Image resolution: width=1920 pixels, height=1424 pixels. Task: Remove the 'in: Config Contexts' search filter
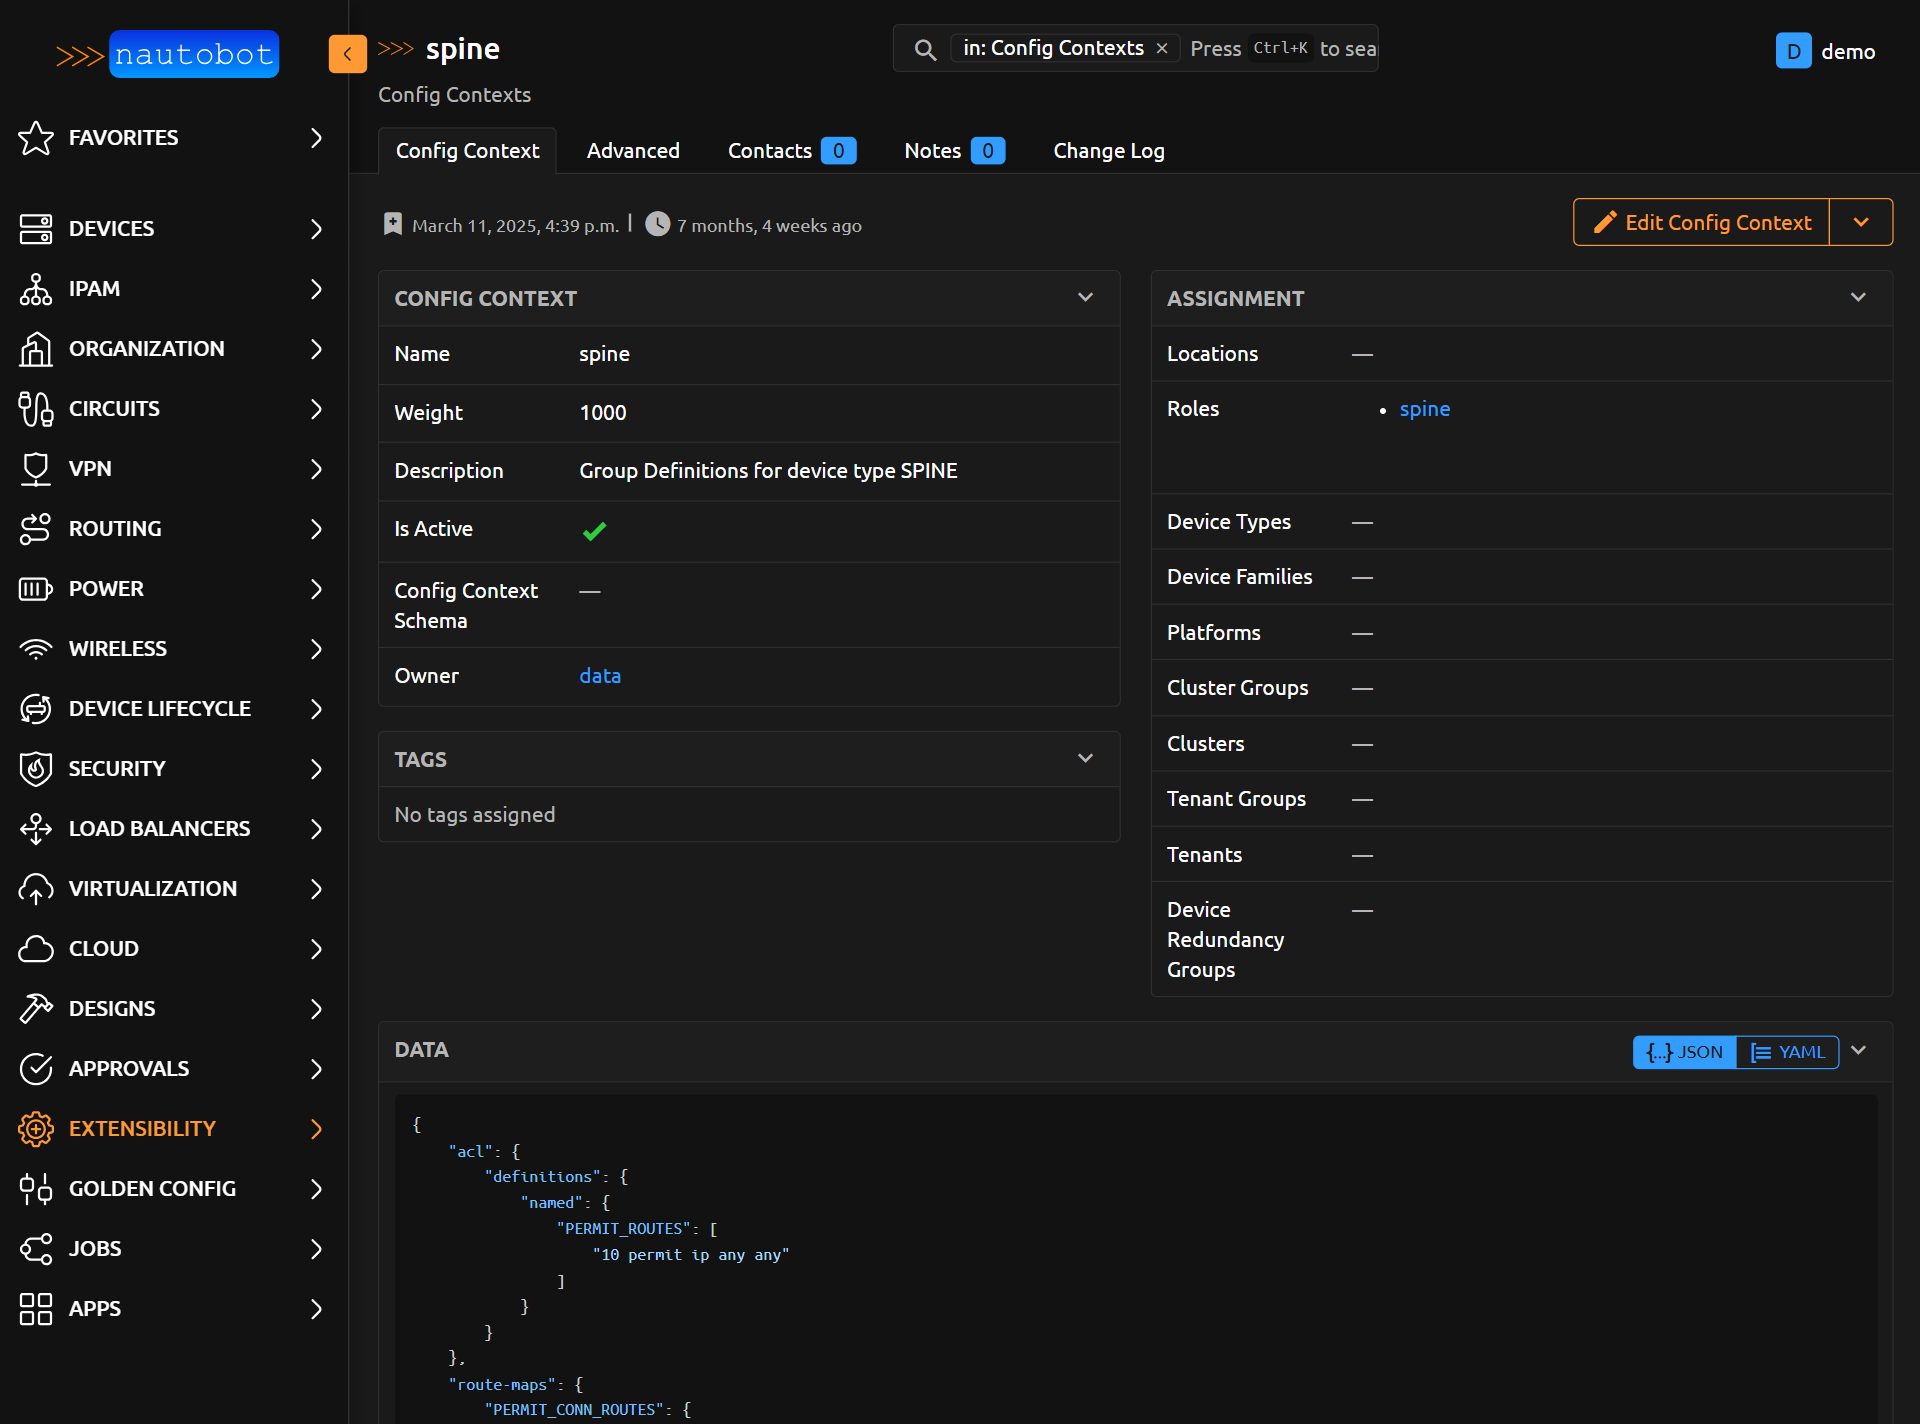(x=1162, y=49)
